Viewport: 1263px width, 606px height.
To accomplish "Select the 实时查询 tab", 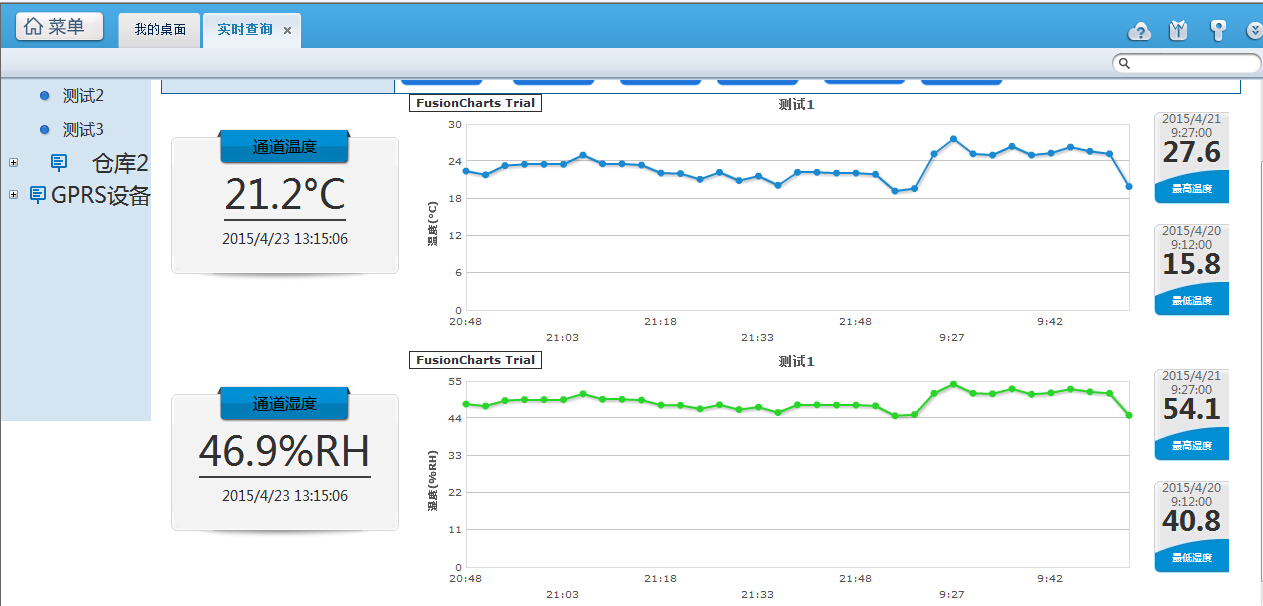I will (245, 30).
